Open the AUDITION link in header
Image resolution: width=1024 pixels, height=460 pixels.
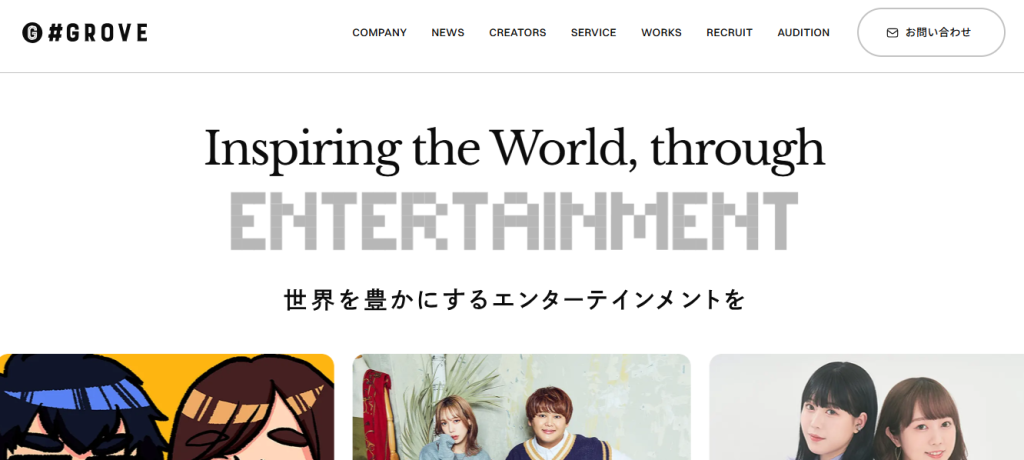tap(803, 33)
